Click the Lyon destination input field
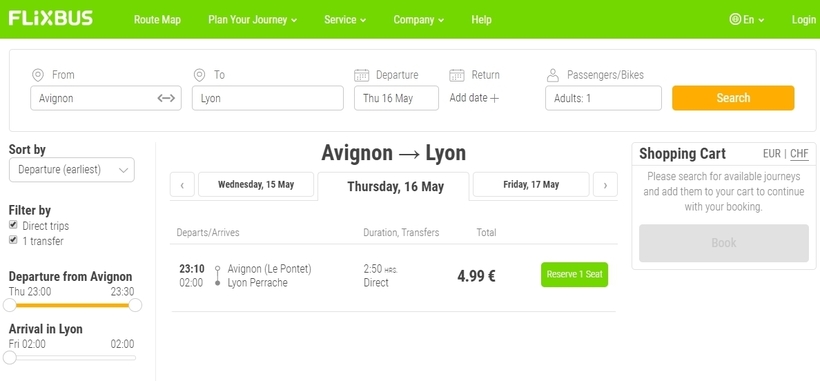 click(x=268, y=98)
